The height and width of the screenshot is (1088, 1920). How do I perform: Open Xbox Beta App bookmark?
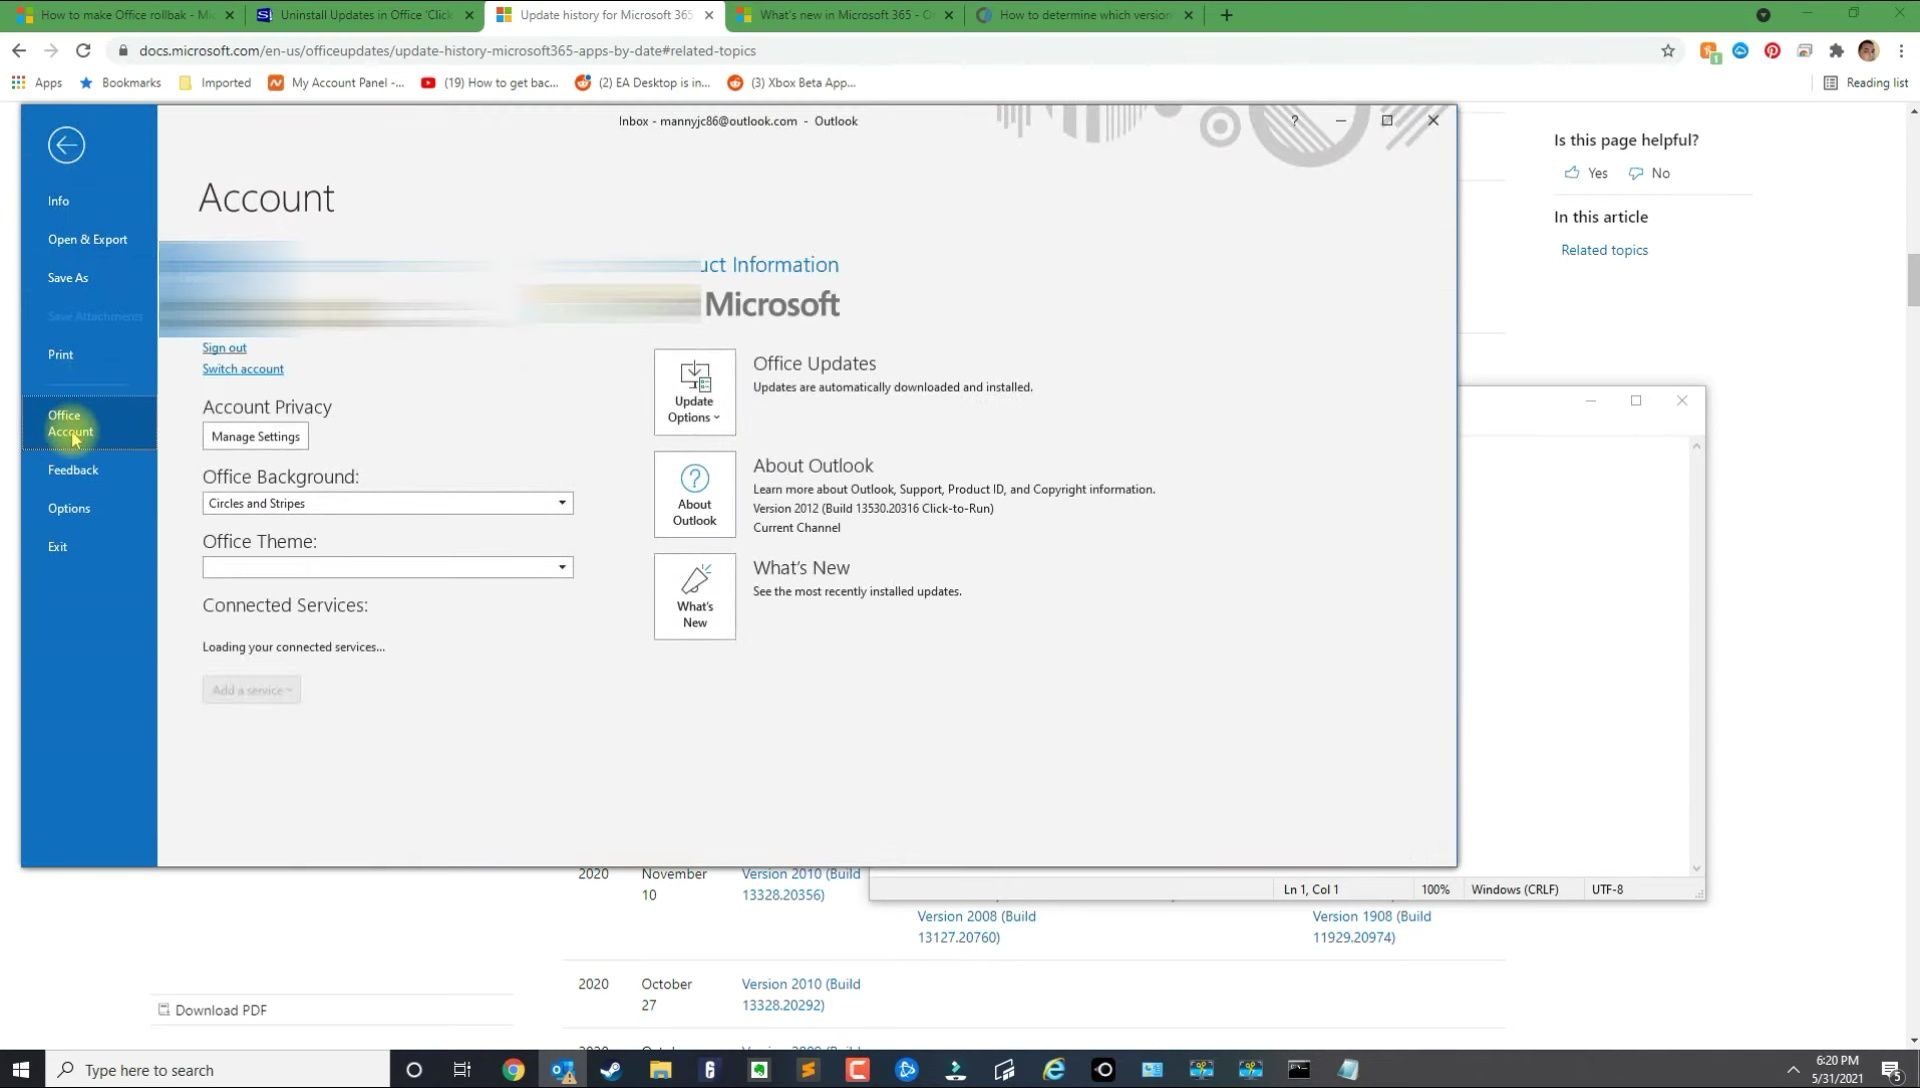click(792, 83)
